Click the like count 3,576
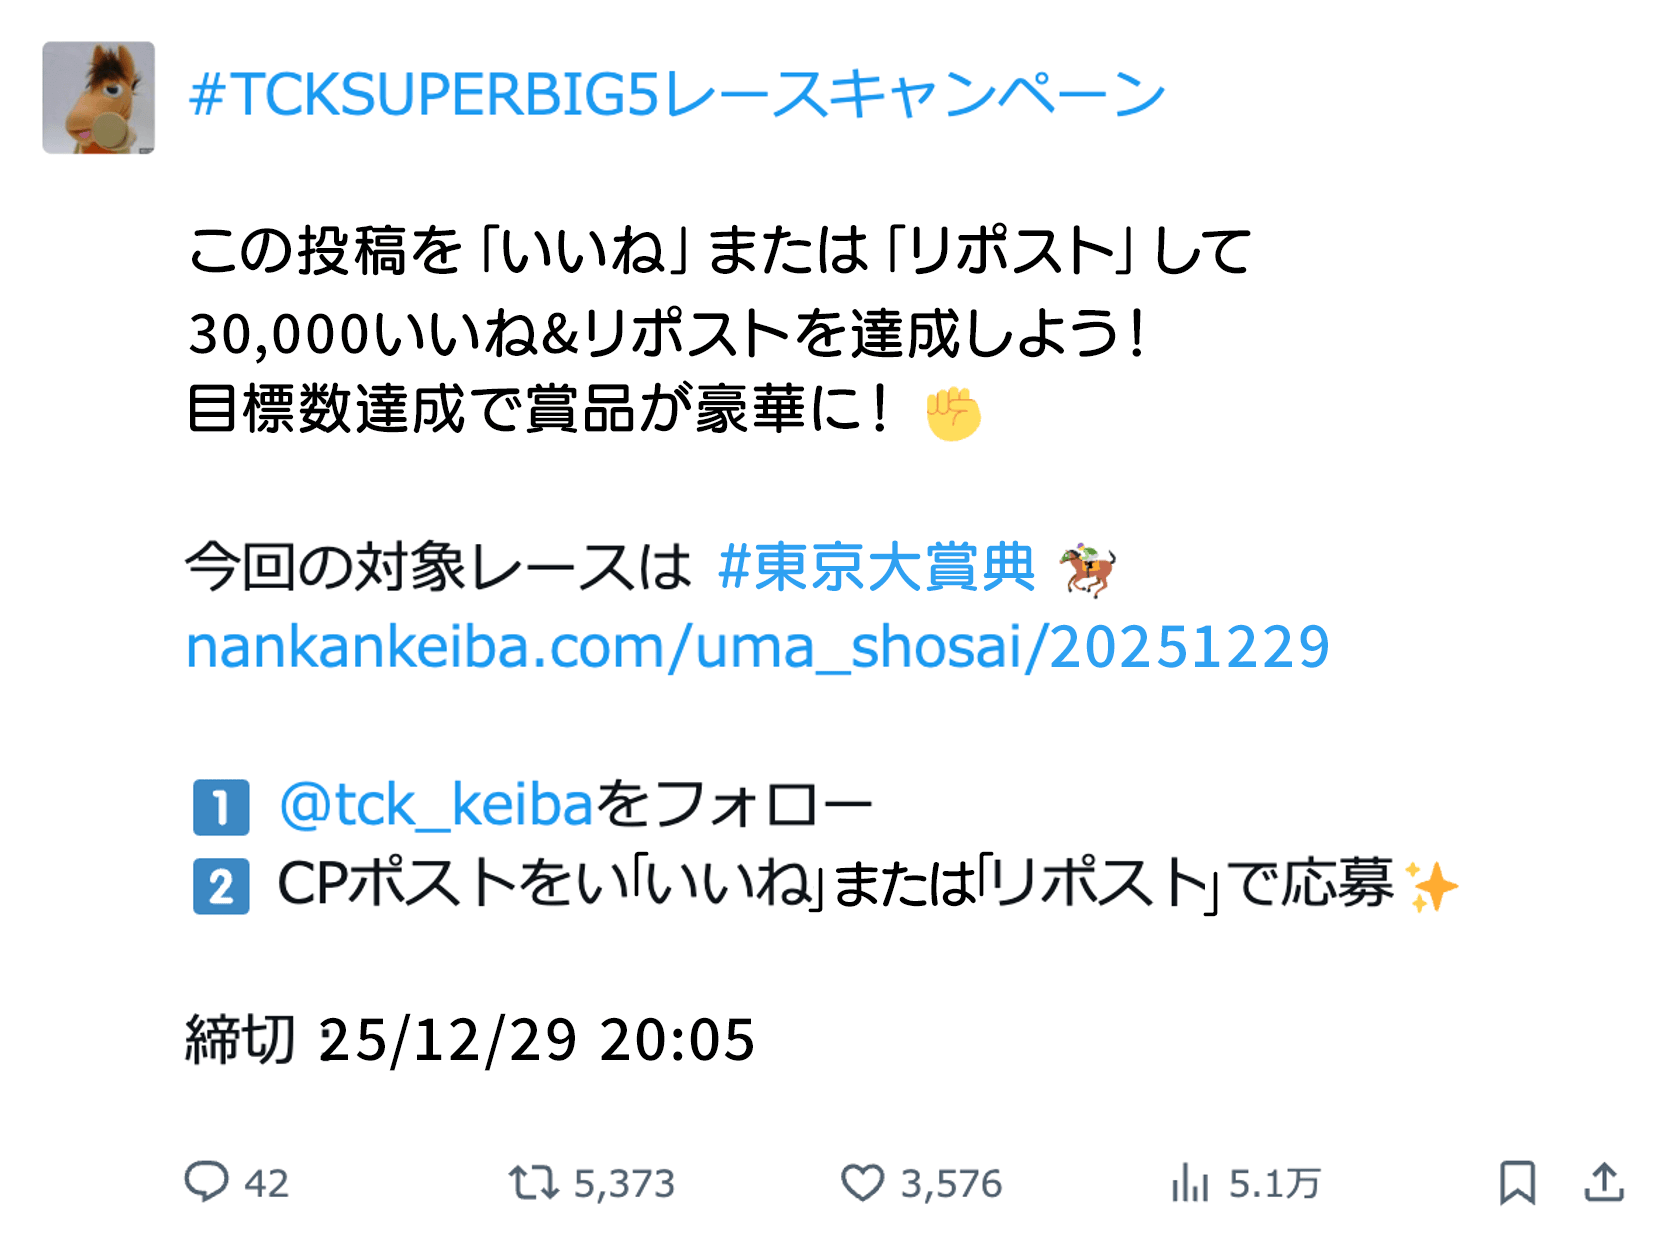This screenshot has width=1672, height=1242. 951,1184
